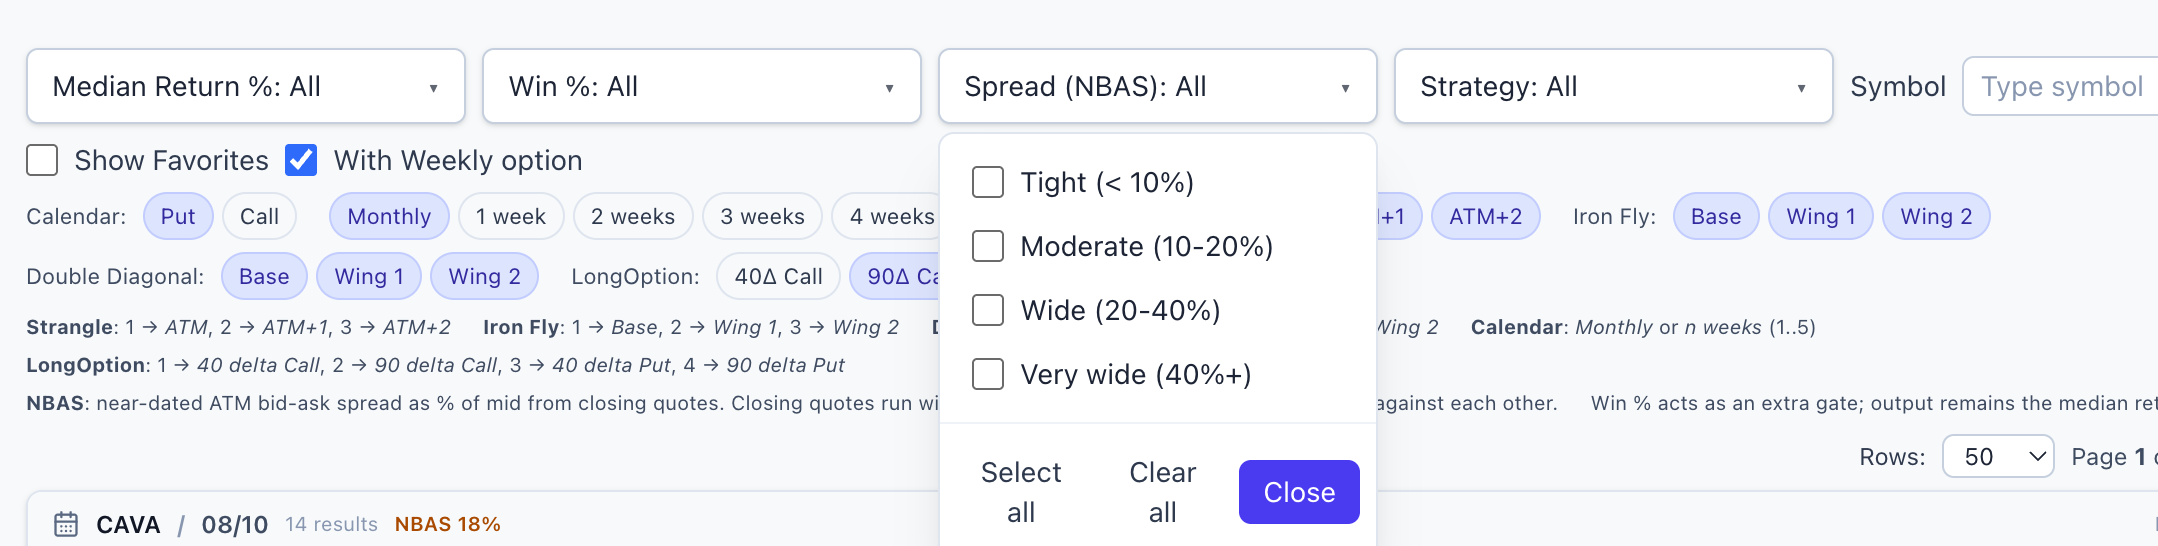2158x546 pixels.
Task: Open the Median Return % dropdown
Action: pos(246,86)
